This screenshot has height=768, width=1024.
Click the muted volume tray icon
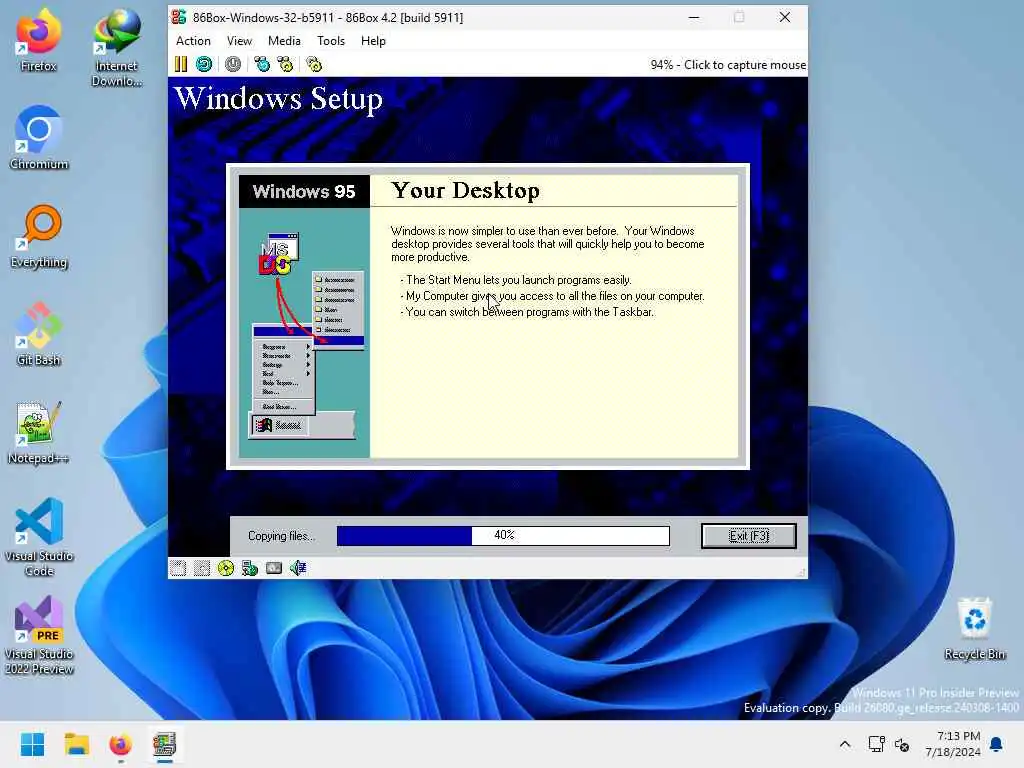pyautogui.click(x=902, y=744)
